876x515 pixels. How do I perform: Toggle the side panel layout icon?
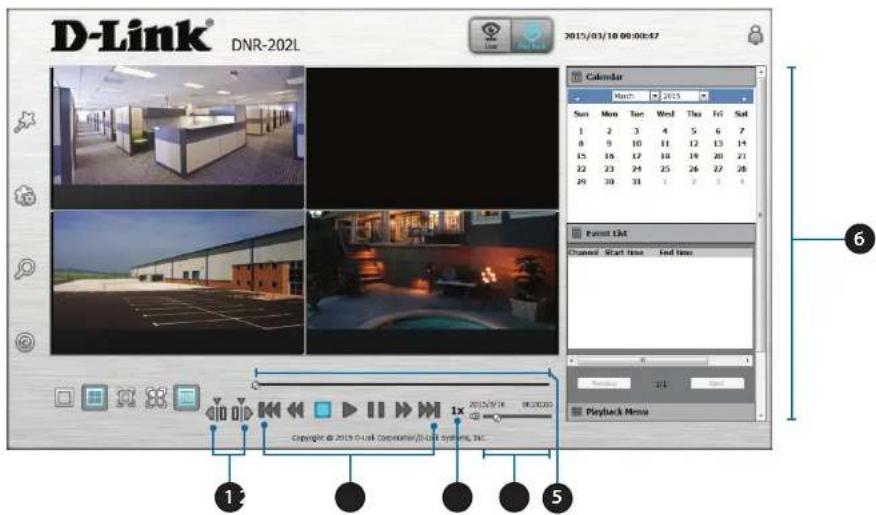(186, 398)
